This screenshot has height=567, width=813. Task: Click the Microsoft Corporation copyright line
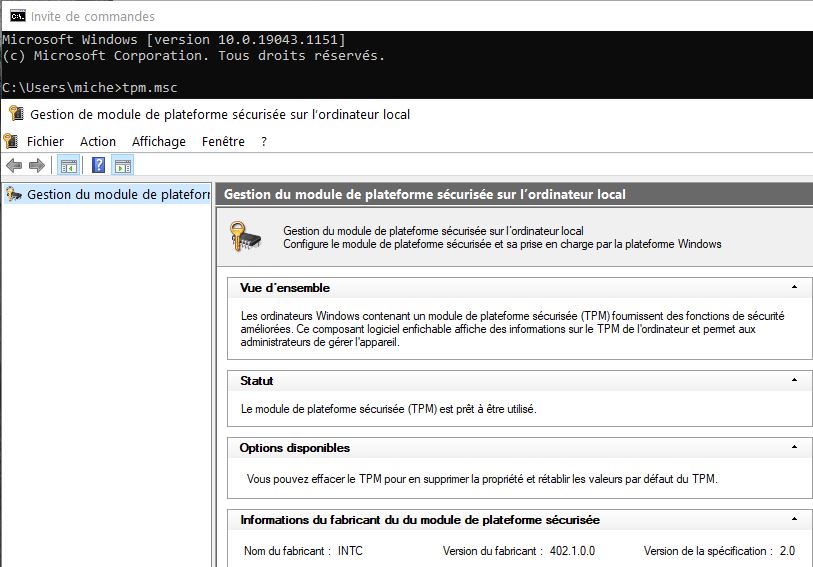[x=193, y=55]
